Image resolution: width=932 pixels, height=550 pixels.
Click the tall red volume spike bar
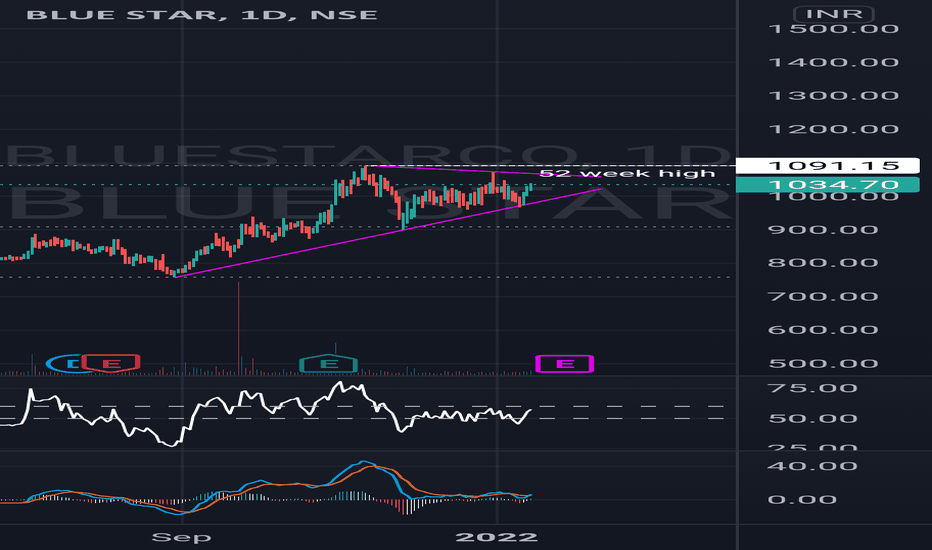coord(238,328)
